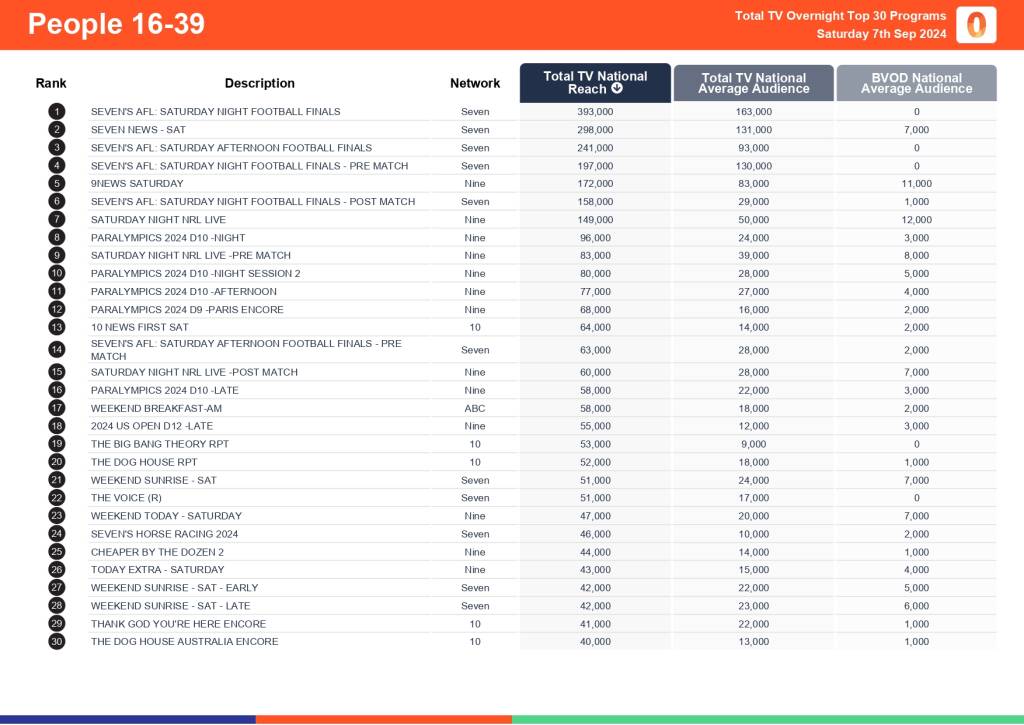
Task: Click the 149,000 reach value
Action: coord(595,219)
